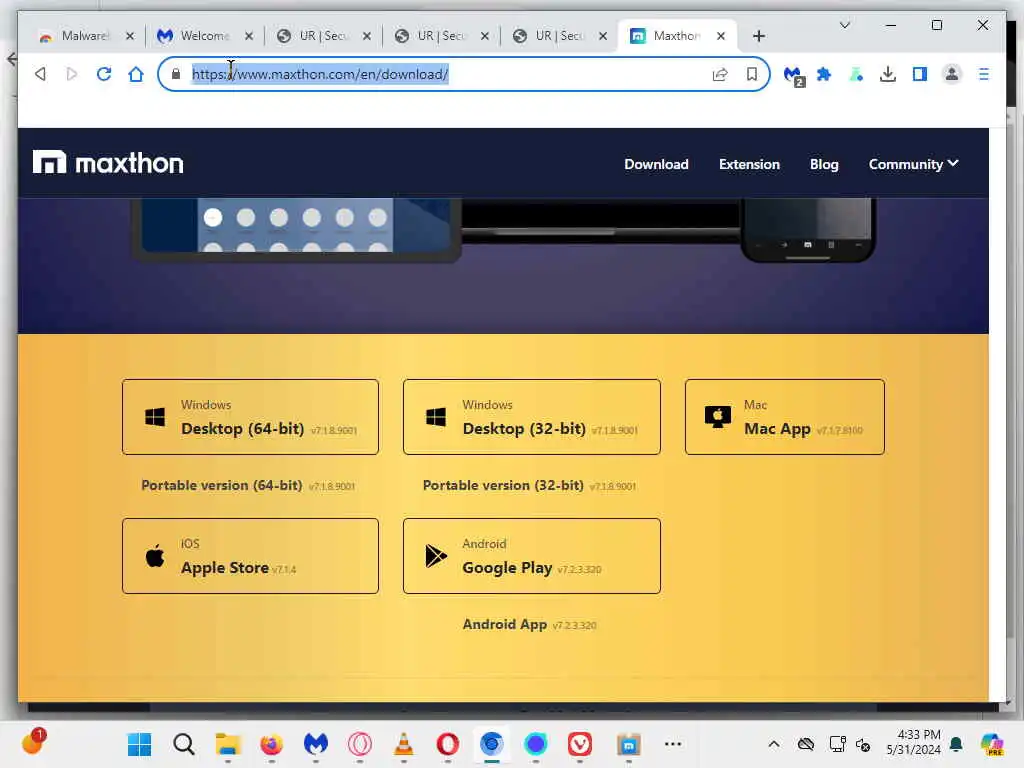Open the iOS Apple Store button

coord(250,556)
